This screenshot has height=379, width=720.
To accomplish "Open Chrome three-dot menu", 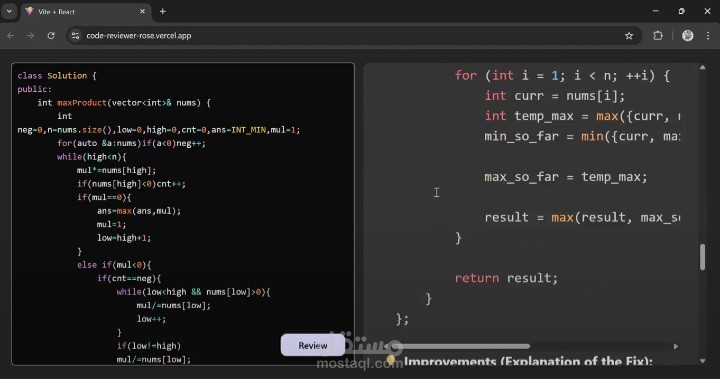I will click(708, 35).
